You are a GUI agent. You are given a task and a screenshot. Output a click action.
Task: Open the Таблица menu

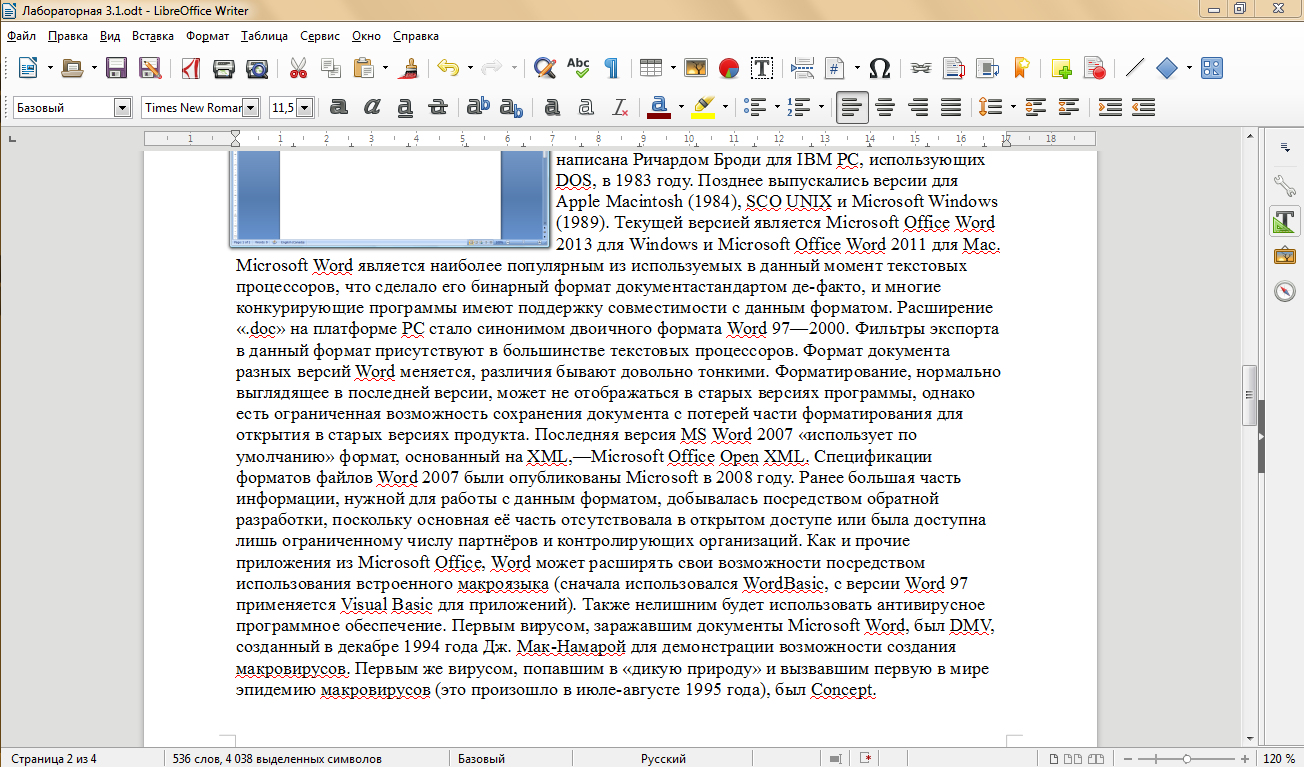pyautogui.click(x=264, y=36)
